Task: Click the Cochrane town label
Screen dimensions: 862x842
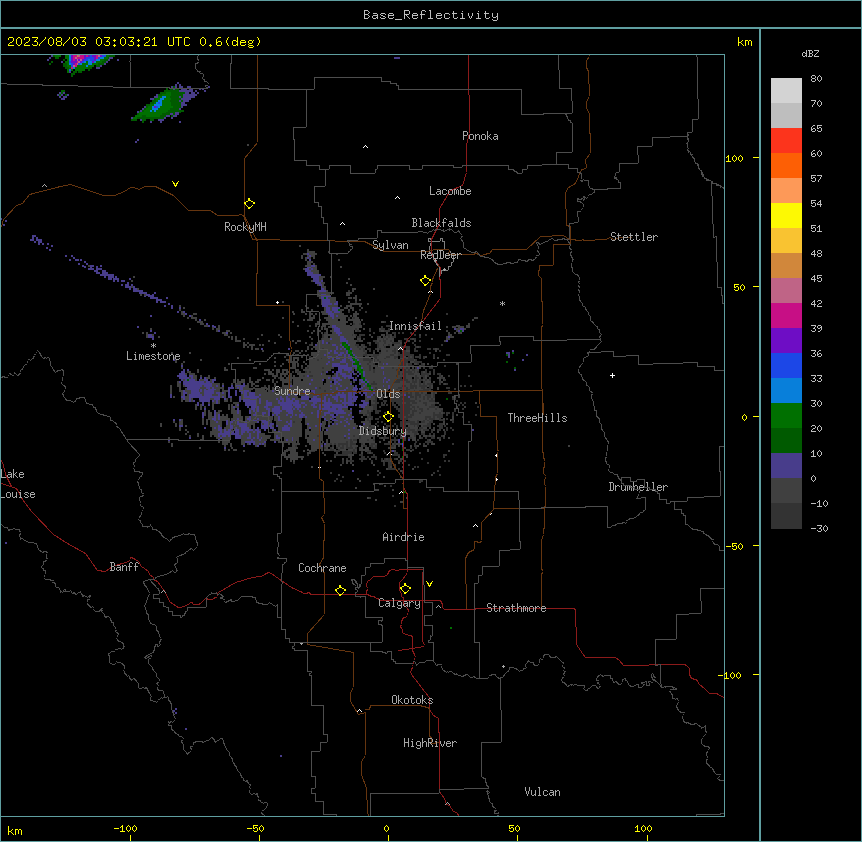Action: pos(322,568)
